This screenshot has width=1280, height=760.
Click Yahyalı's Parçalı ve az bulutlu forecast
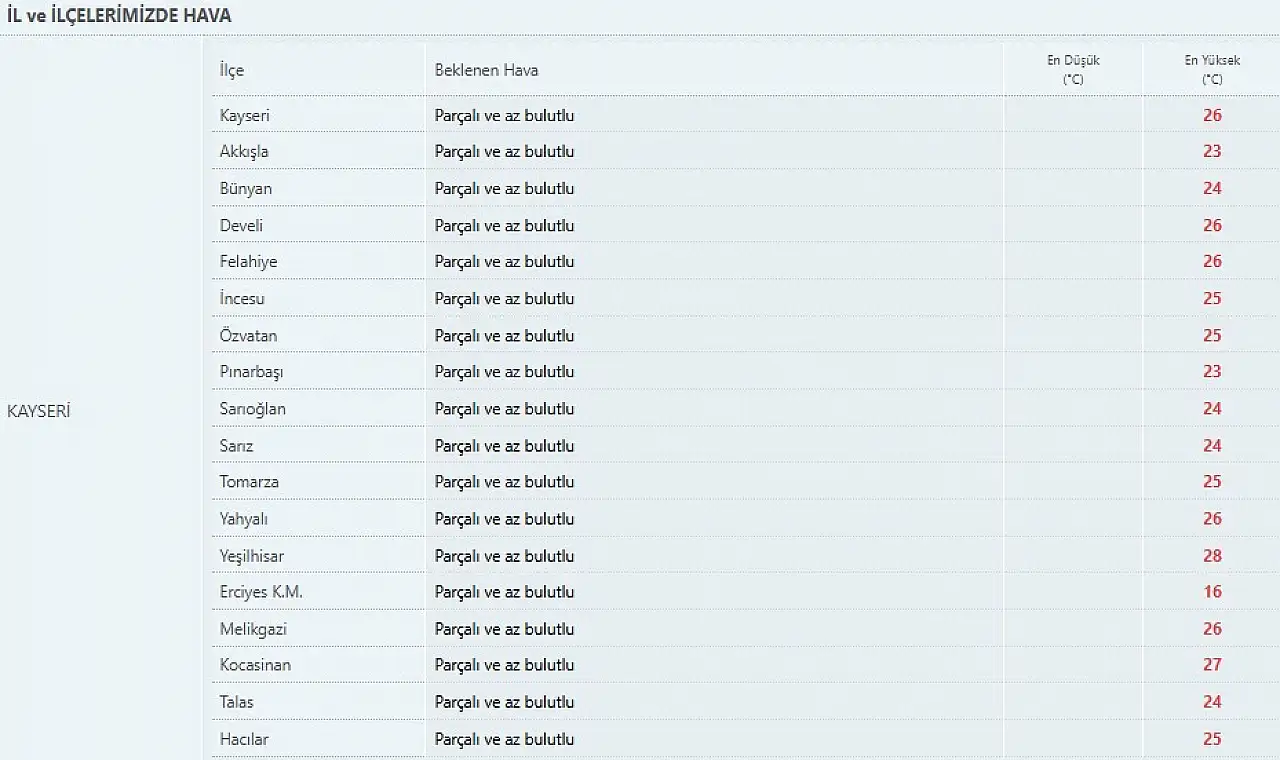click(505, 519)
